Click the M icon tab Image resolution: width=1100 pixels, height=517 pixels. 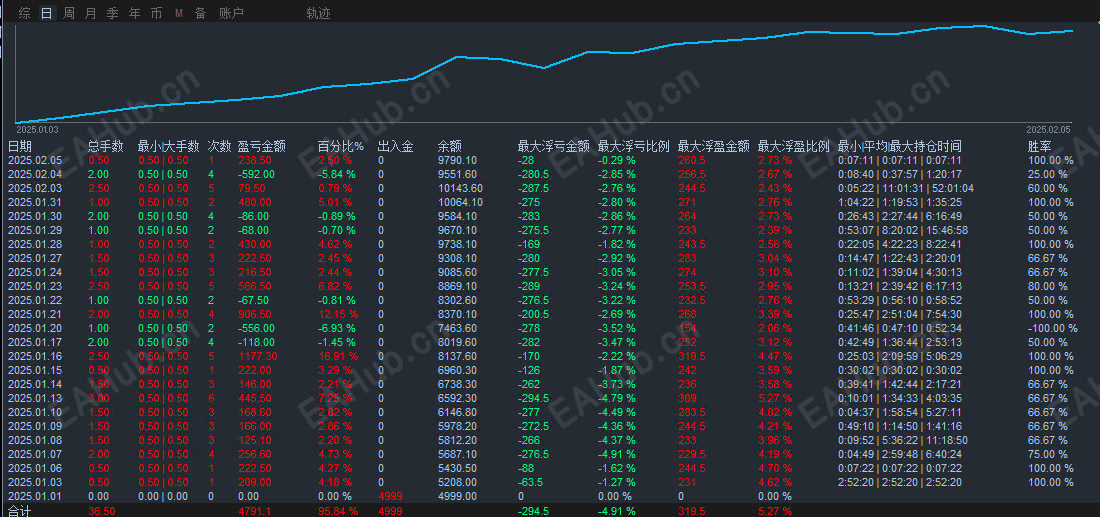click(179, 13)
